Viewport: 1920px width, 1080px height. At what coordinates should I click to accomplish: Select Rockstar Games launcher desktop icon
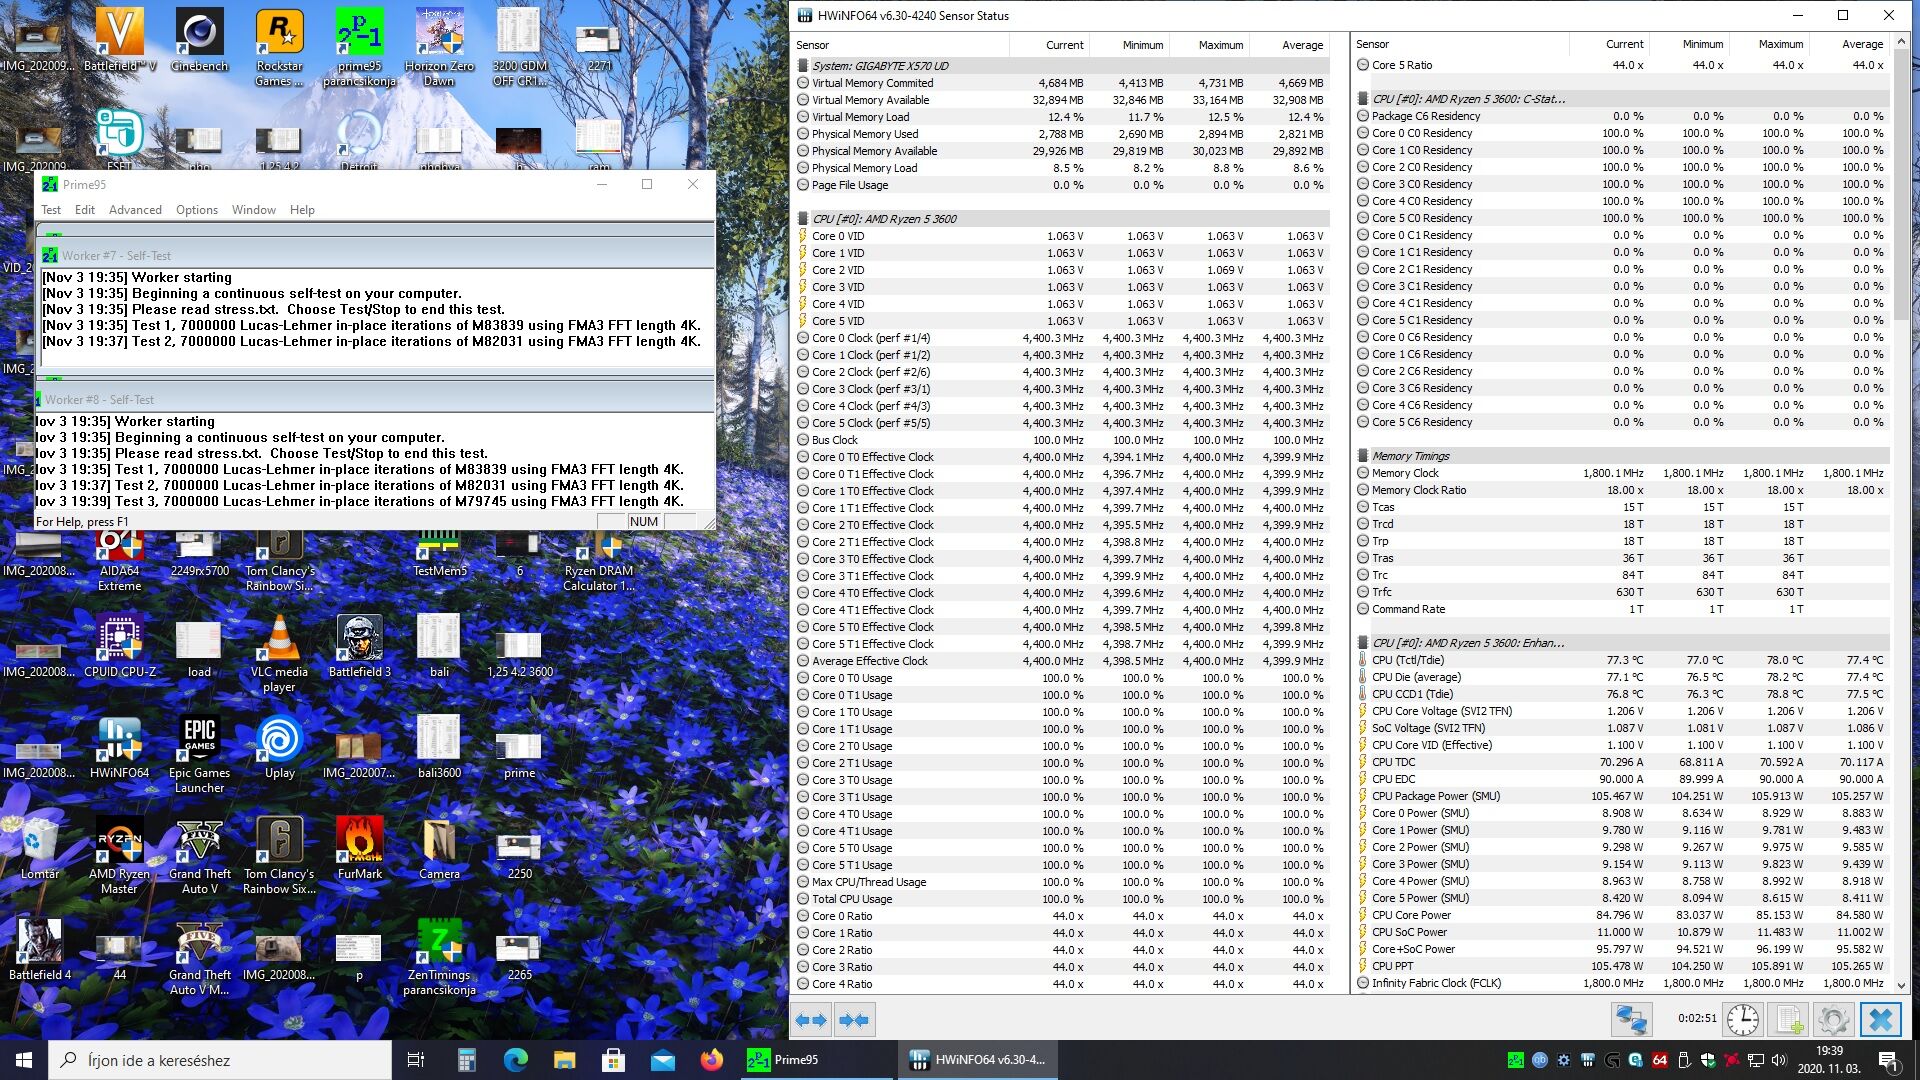tap(279, 48)
